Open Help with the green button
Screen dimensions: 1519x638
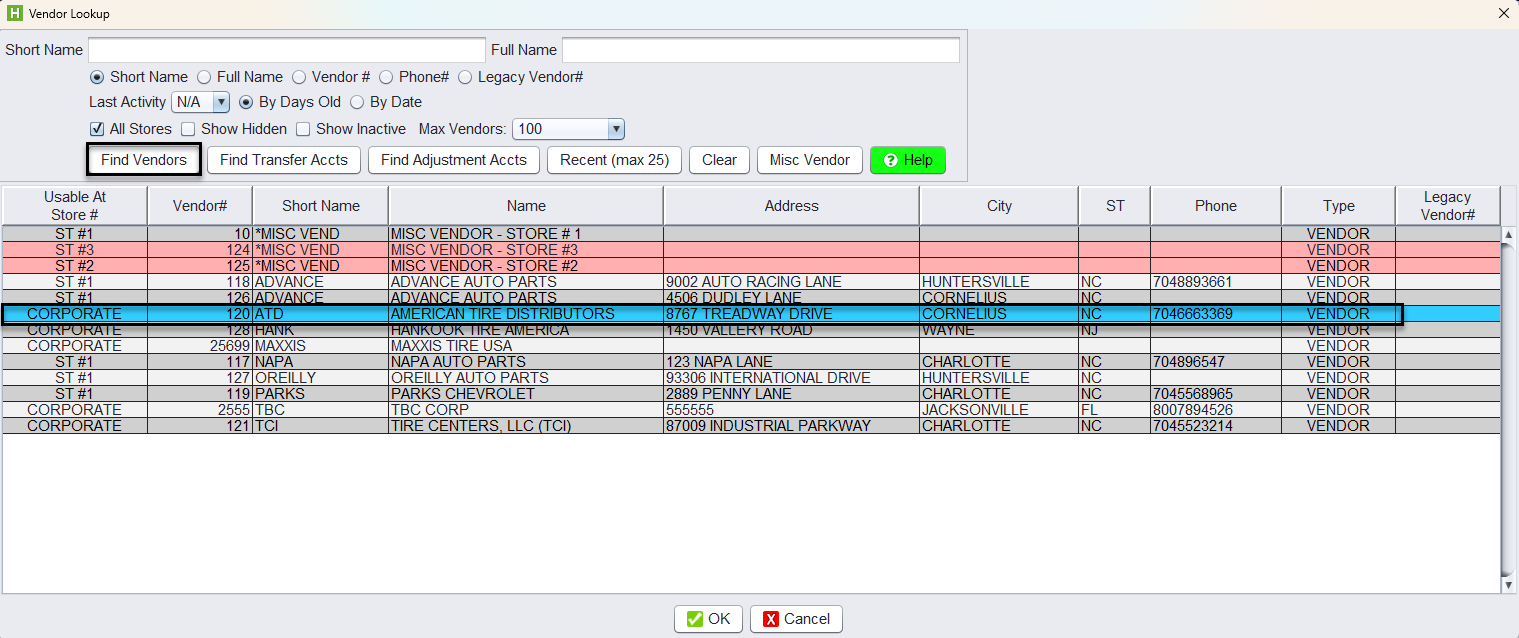click(x=908, y=160)
